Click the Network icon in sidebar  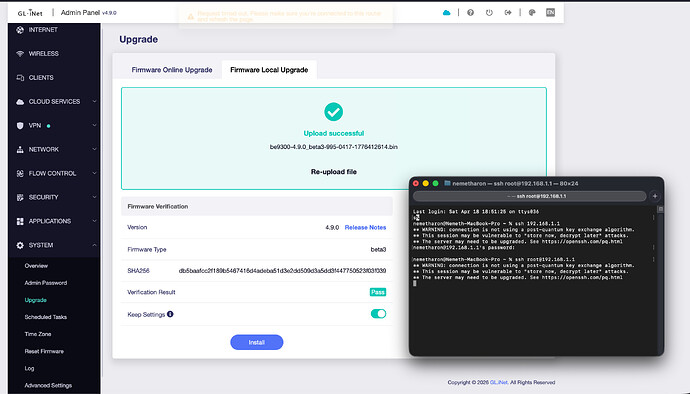20,150
